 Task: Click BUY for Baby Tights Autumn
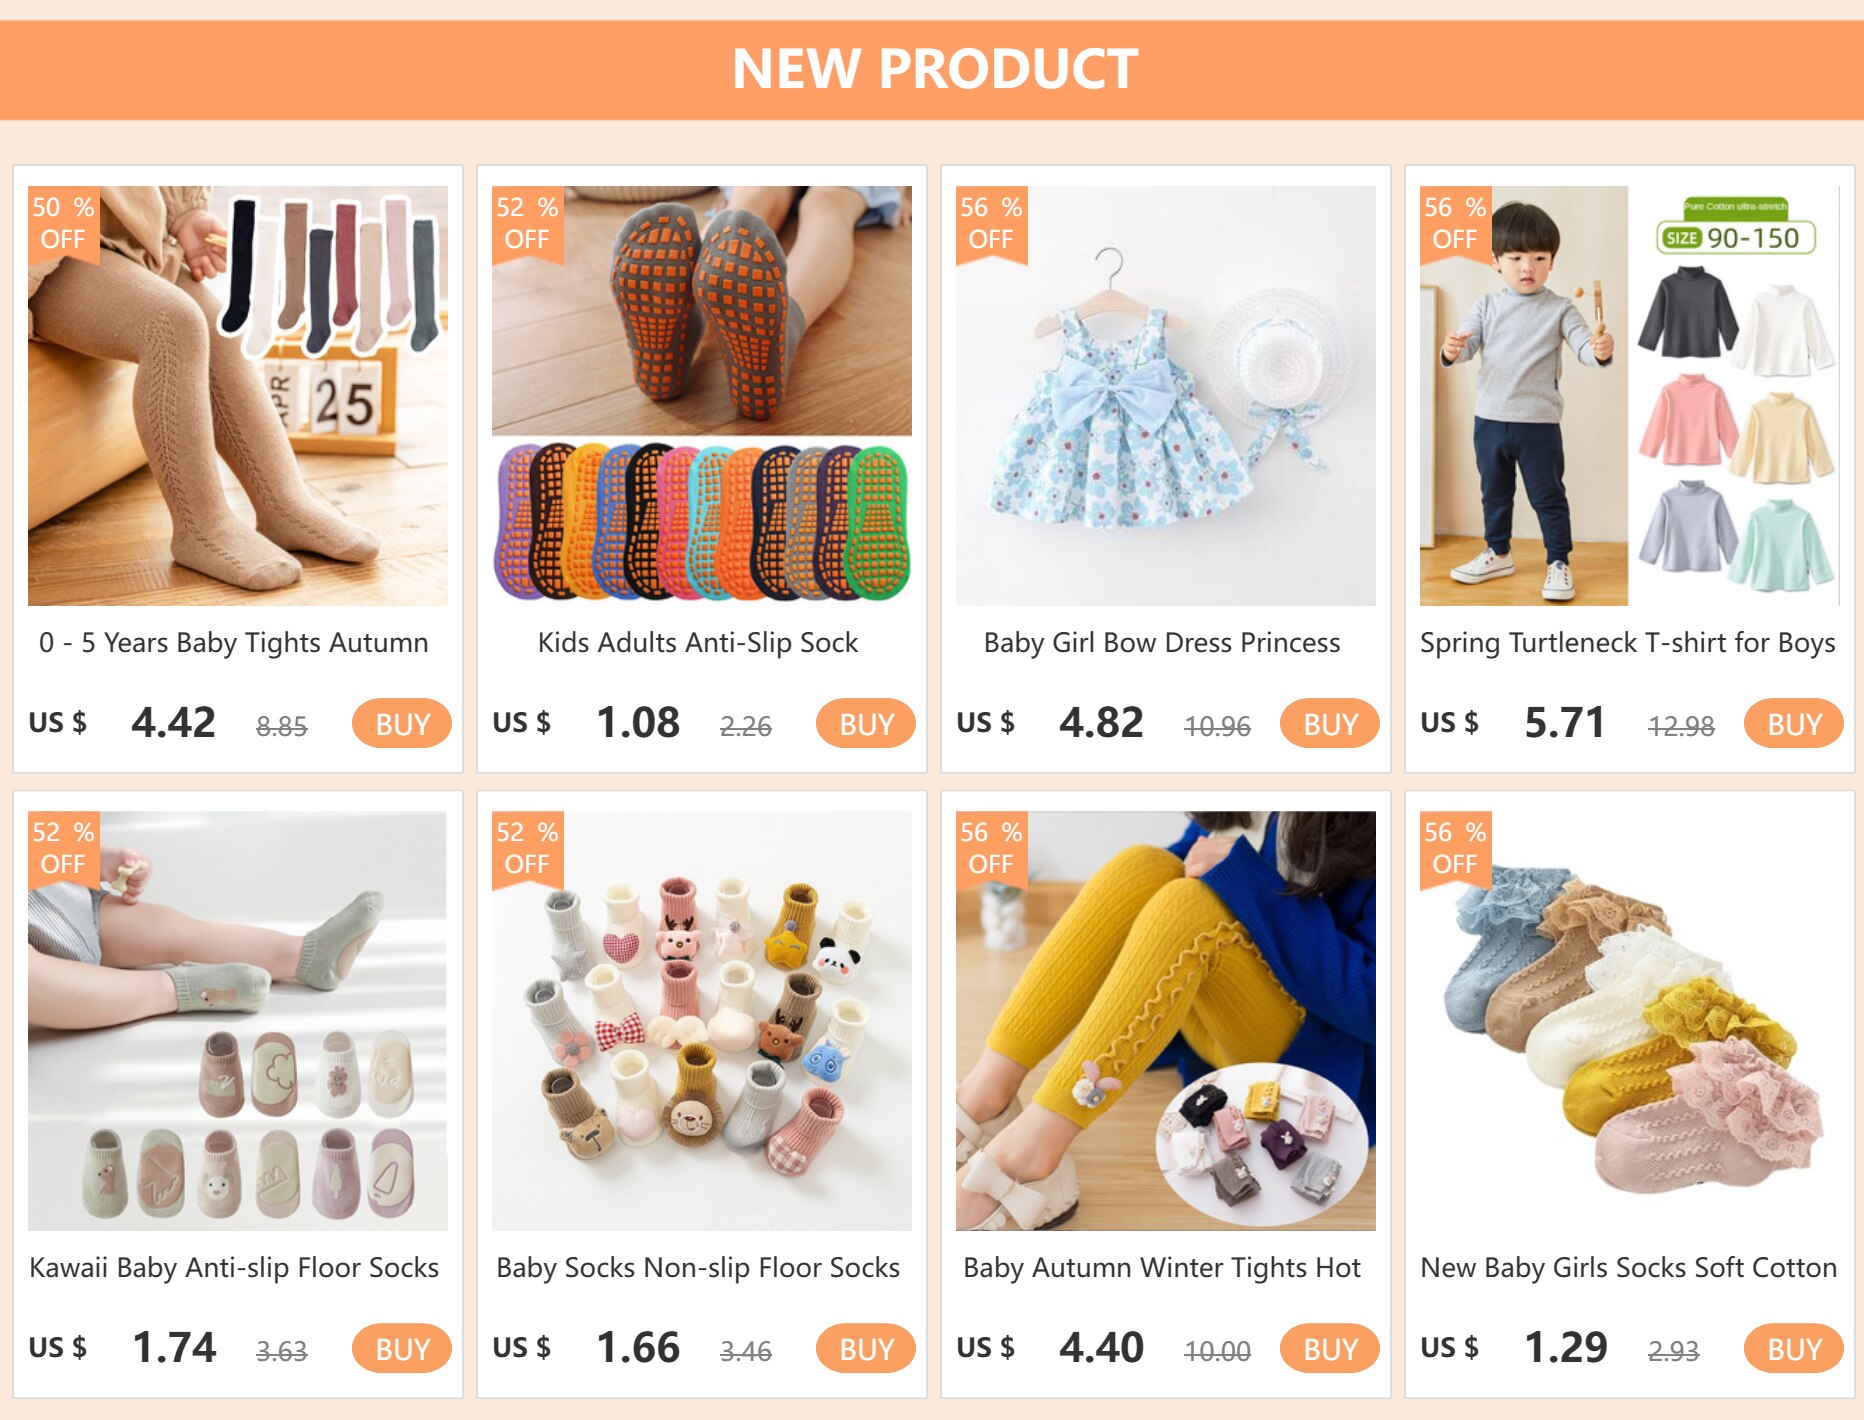tap(402, 723)
